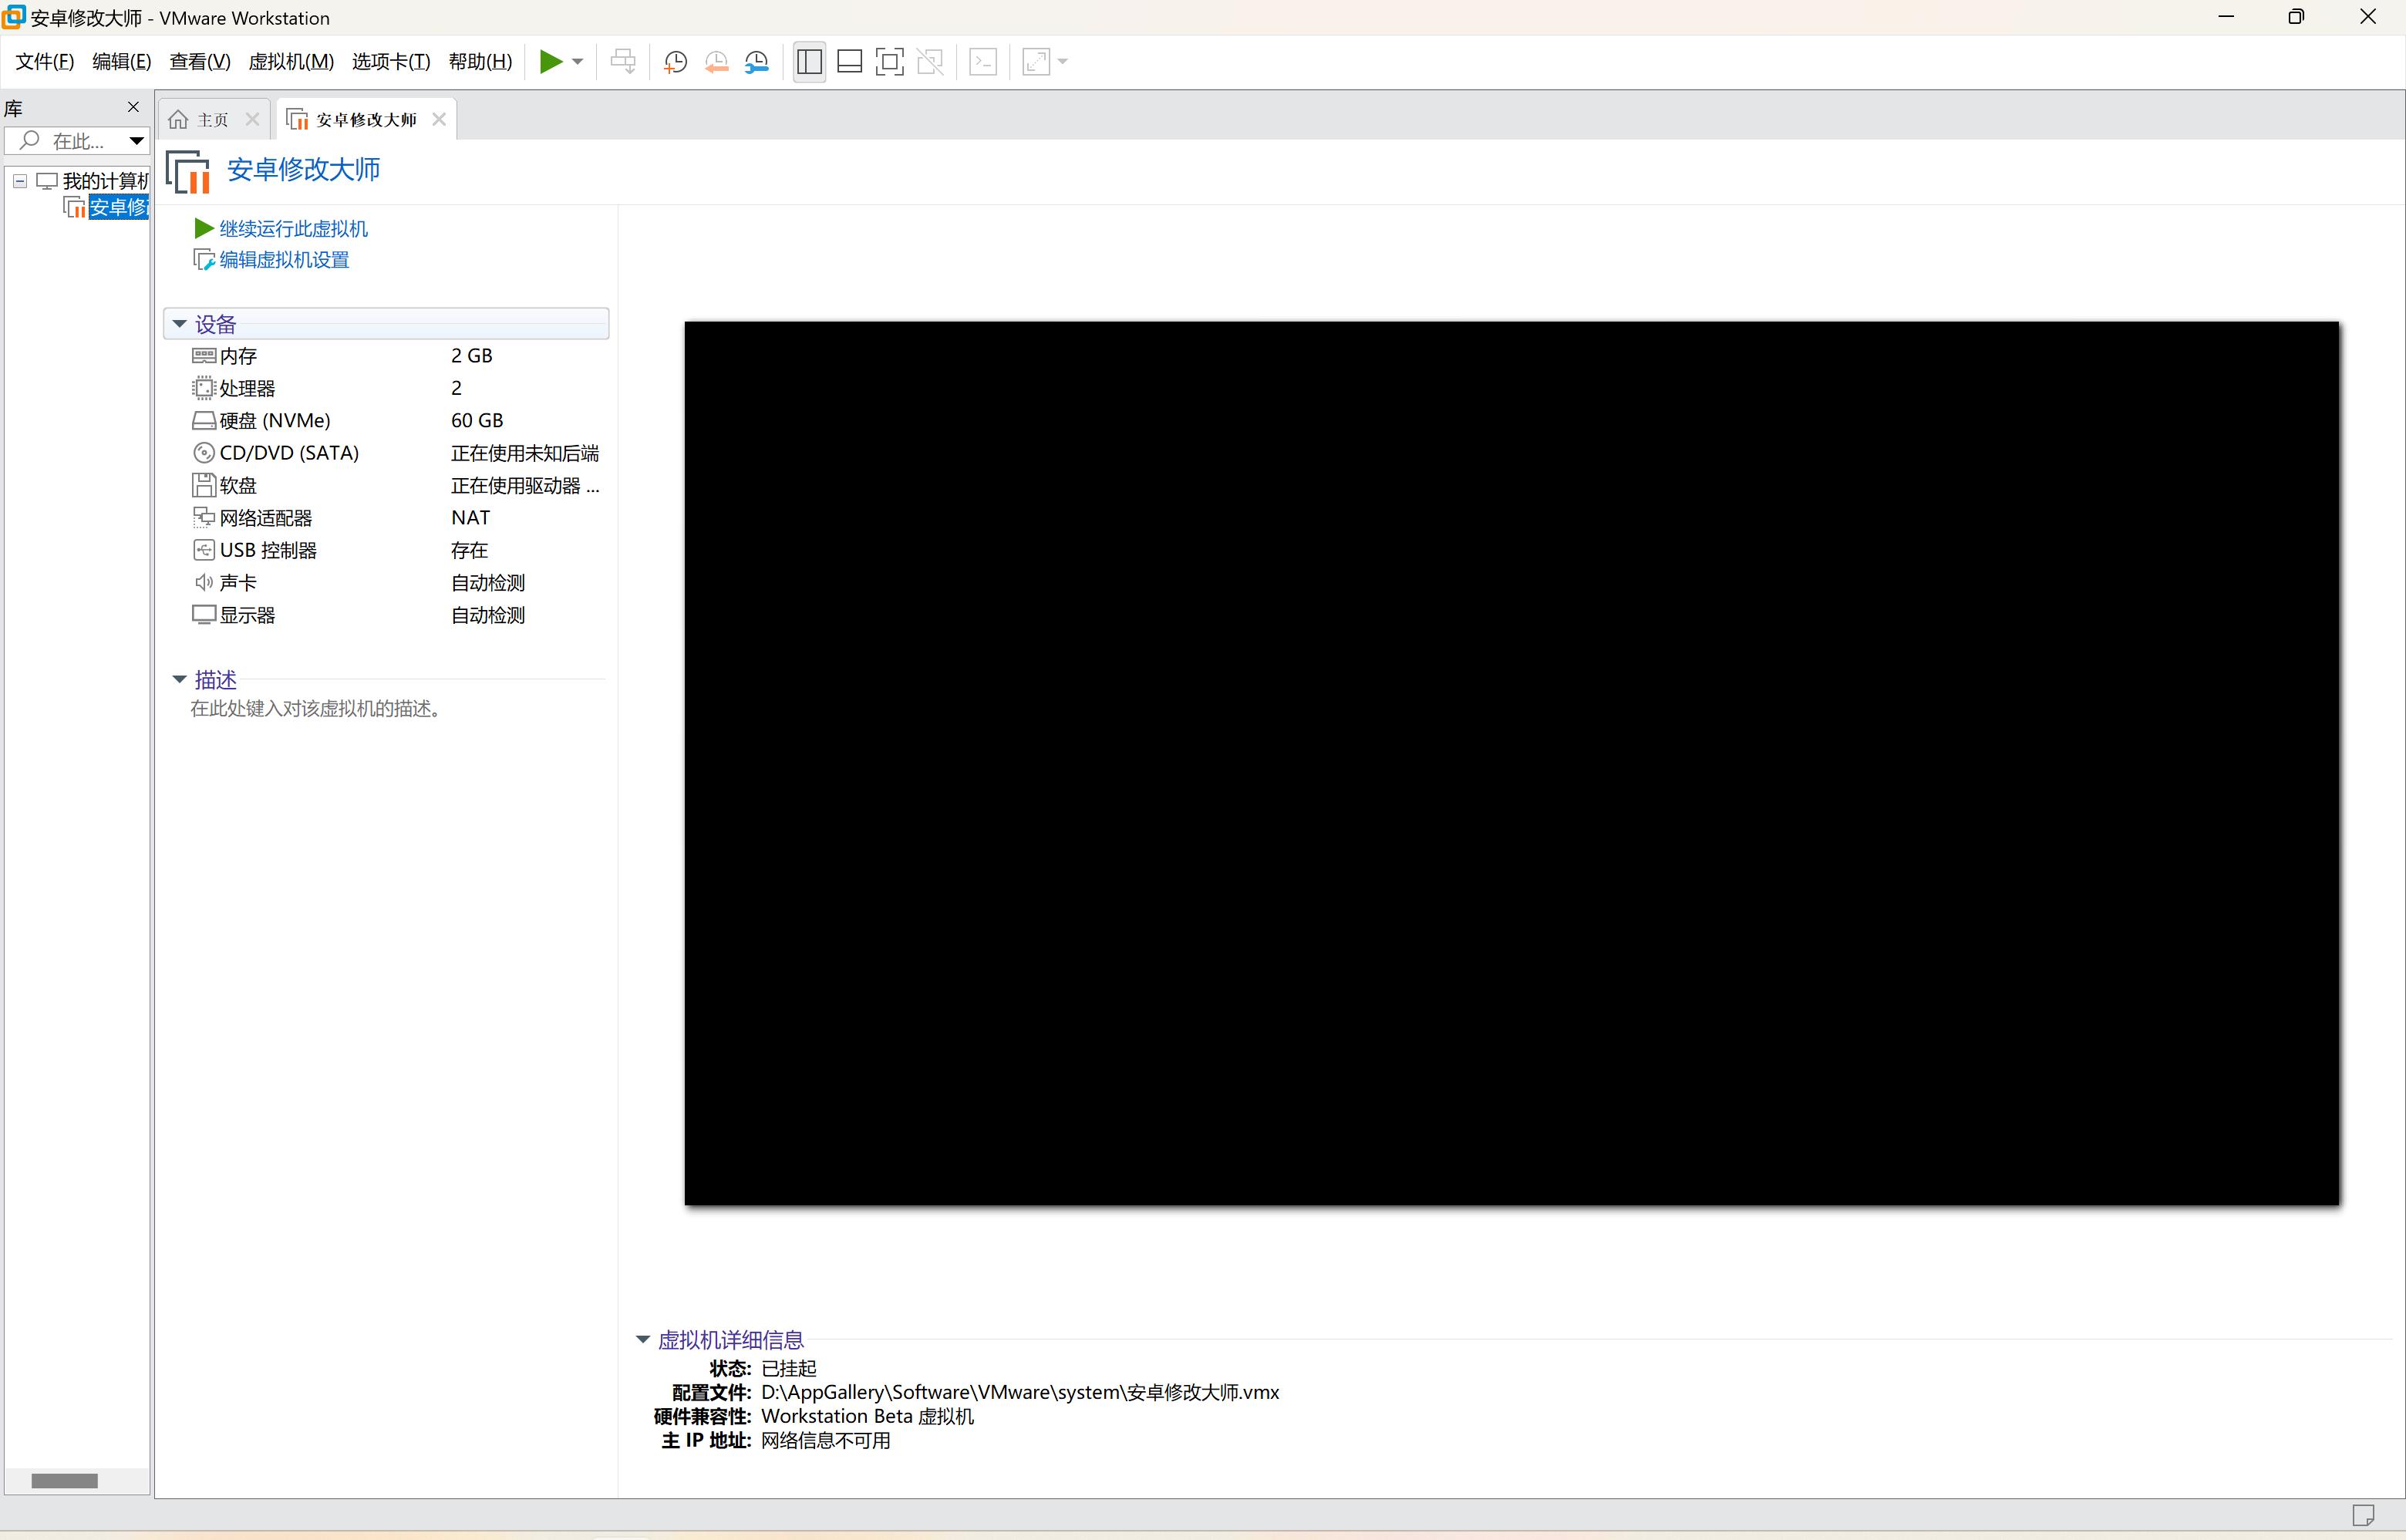Open the console view toolbar icon

click(x=983, y=62)
